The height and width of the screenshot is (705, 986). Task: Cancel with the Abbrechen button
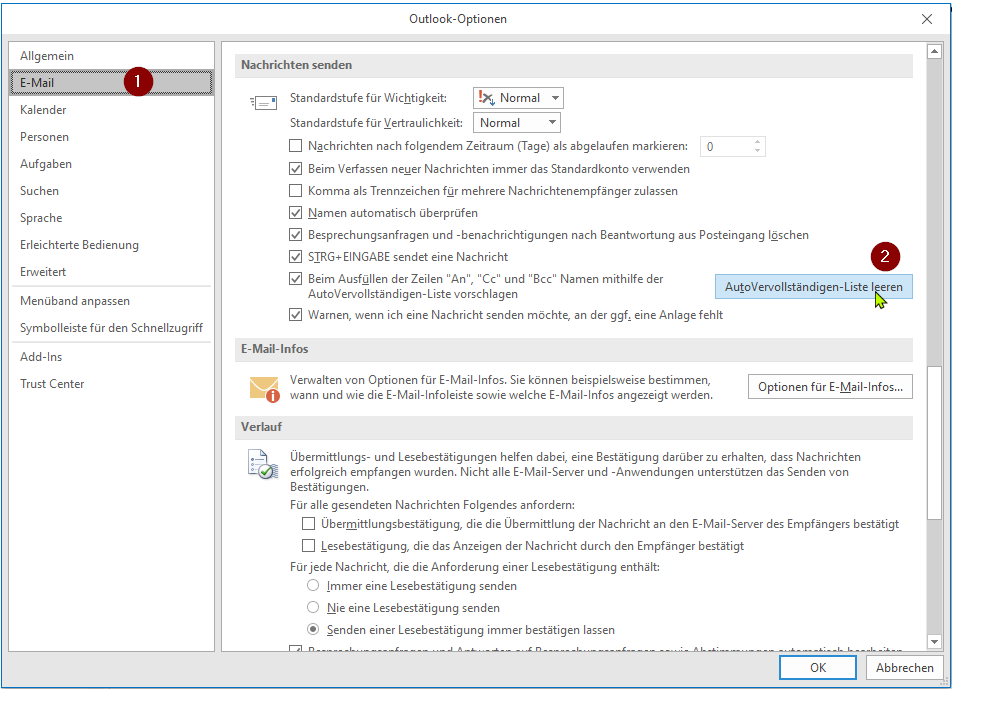[904, 668]
